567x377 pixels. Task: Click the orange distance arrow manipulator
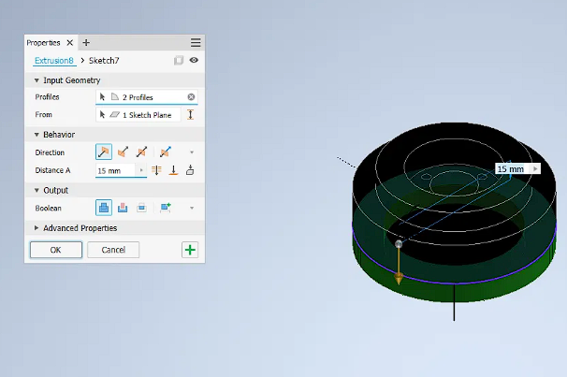pyautogui.click(x=398, y=278)
